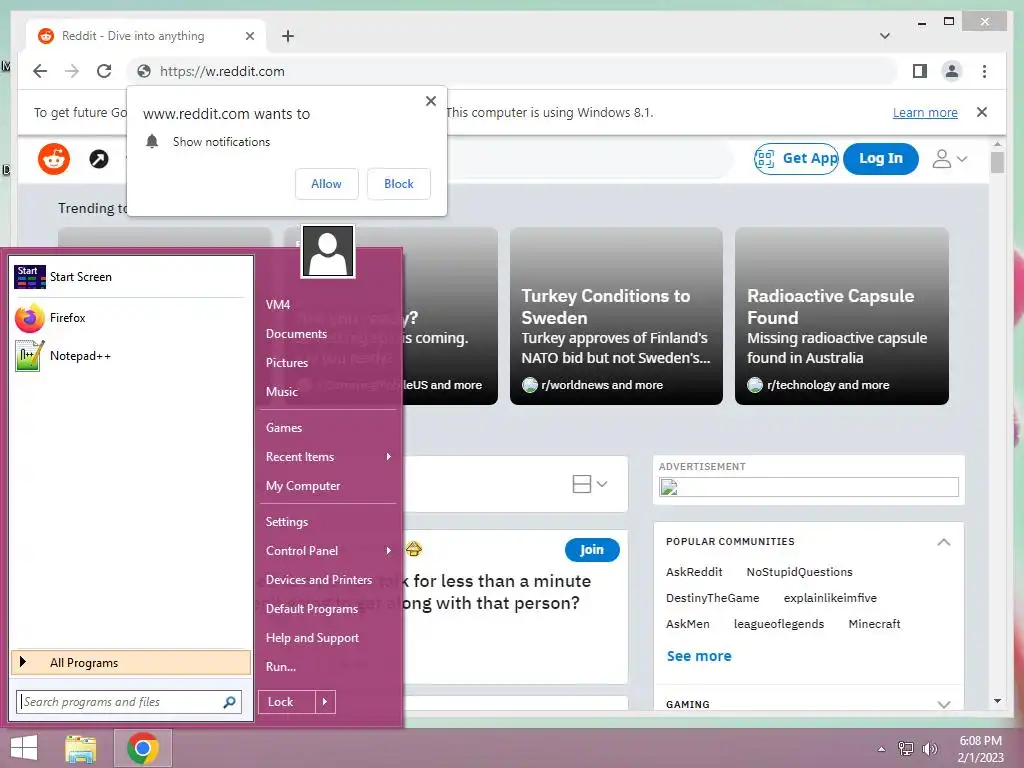The image size is (1024, 768).
Task: Open a new Chrome tab
Action: 287,36
